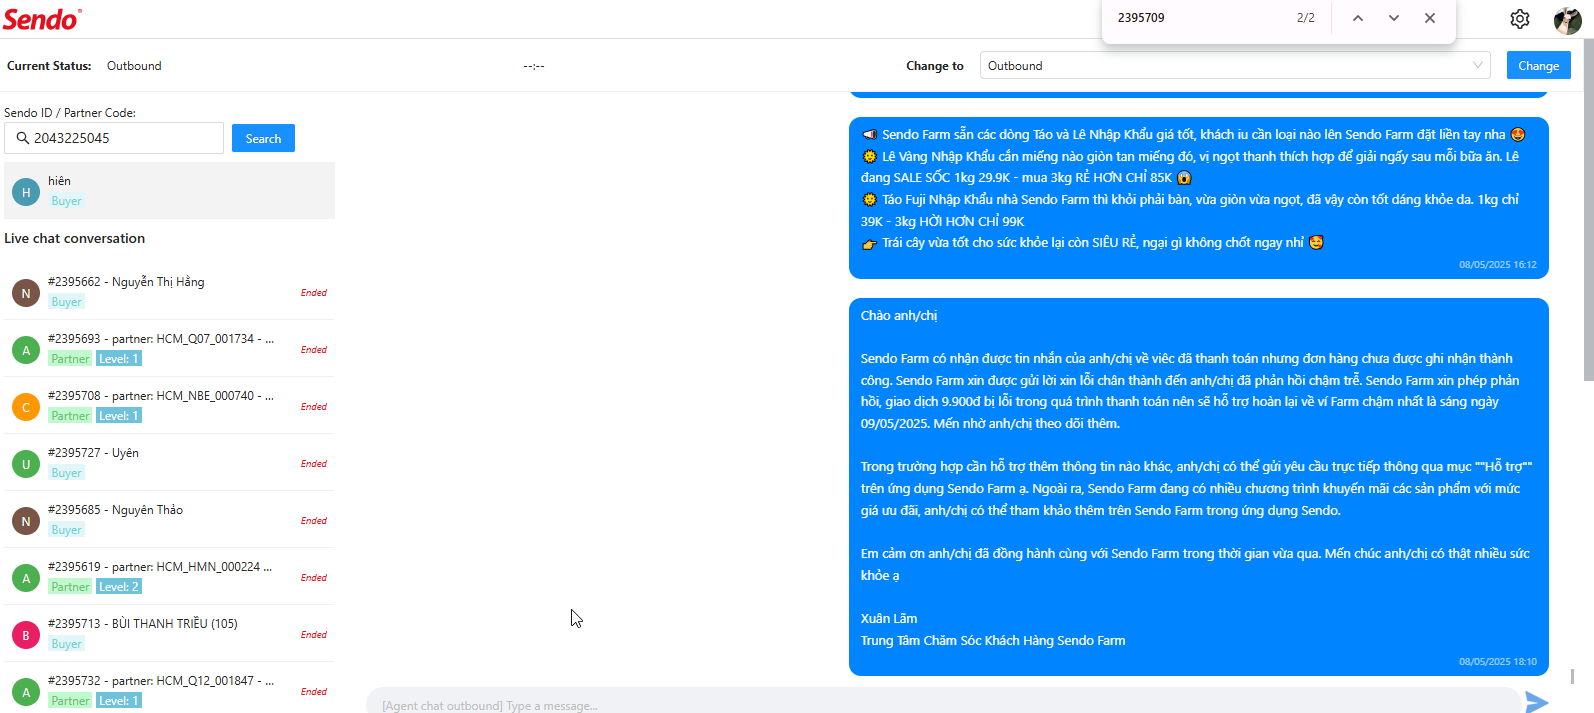Viewport: 1594px width, 713px height.
Task: Click the Live chat conversation heading
Action: (x=74, y=238)
